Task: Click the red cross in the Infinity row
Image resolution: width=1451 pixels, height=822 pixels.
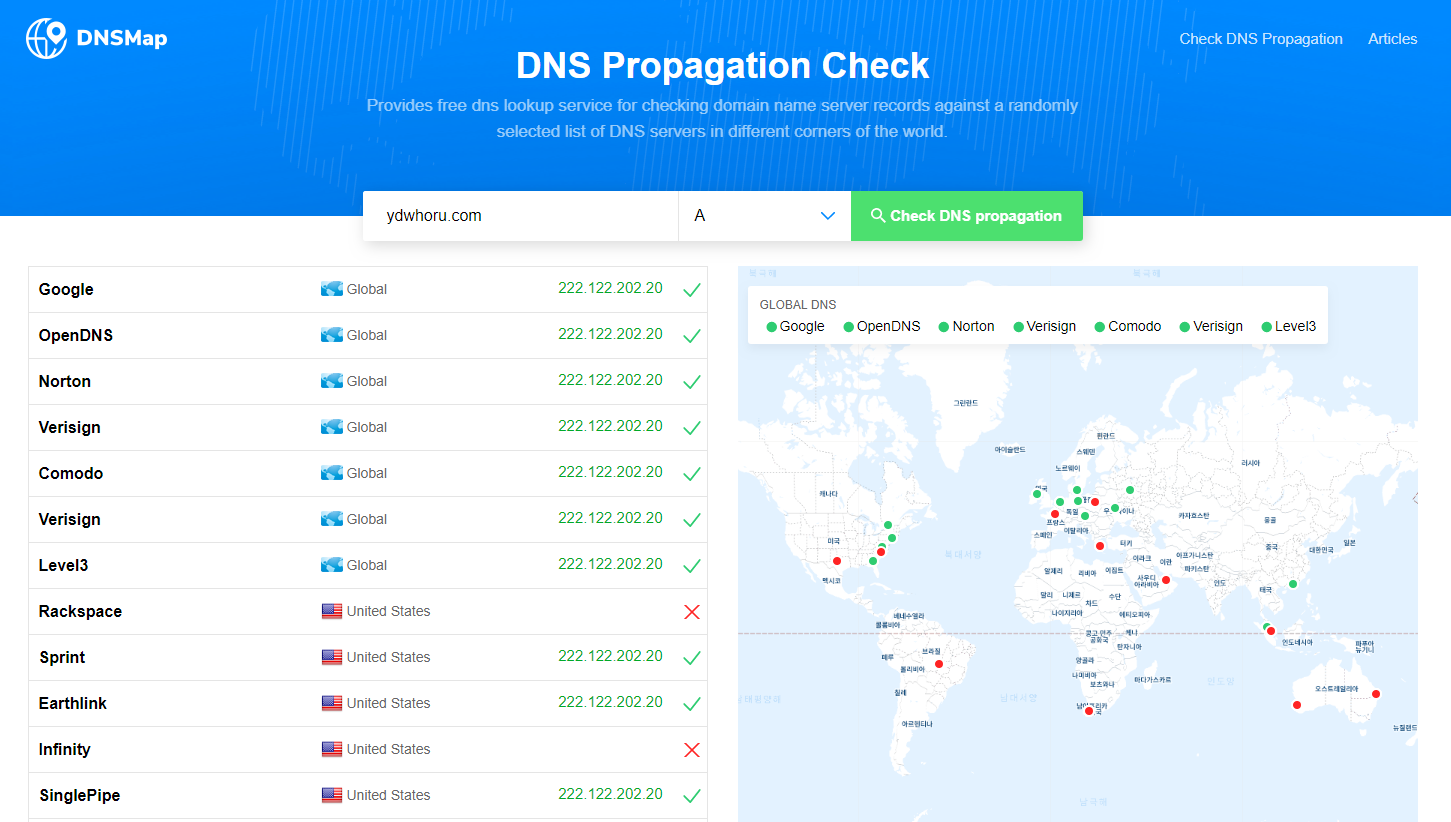Action: (x=691, y=749)
